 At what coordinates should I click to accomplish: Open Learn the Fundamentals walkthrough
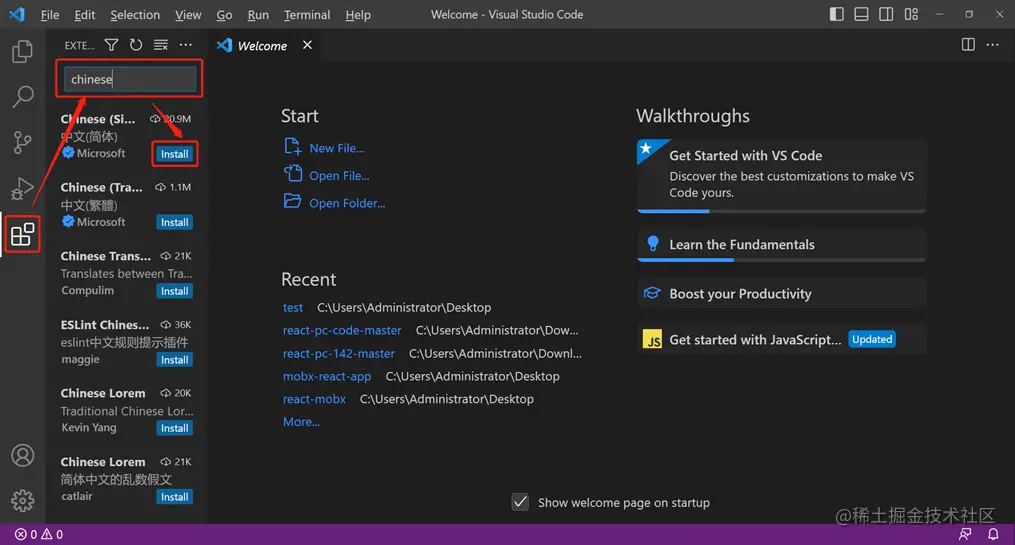click(x=781, y=245)
